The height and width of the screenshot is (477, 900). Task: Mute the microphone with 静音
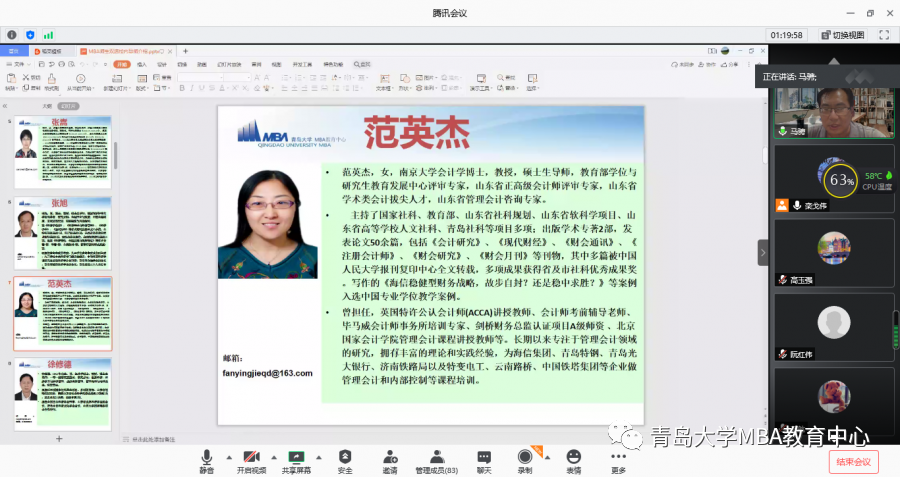[x=207, y=462]
